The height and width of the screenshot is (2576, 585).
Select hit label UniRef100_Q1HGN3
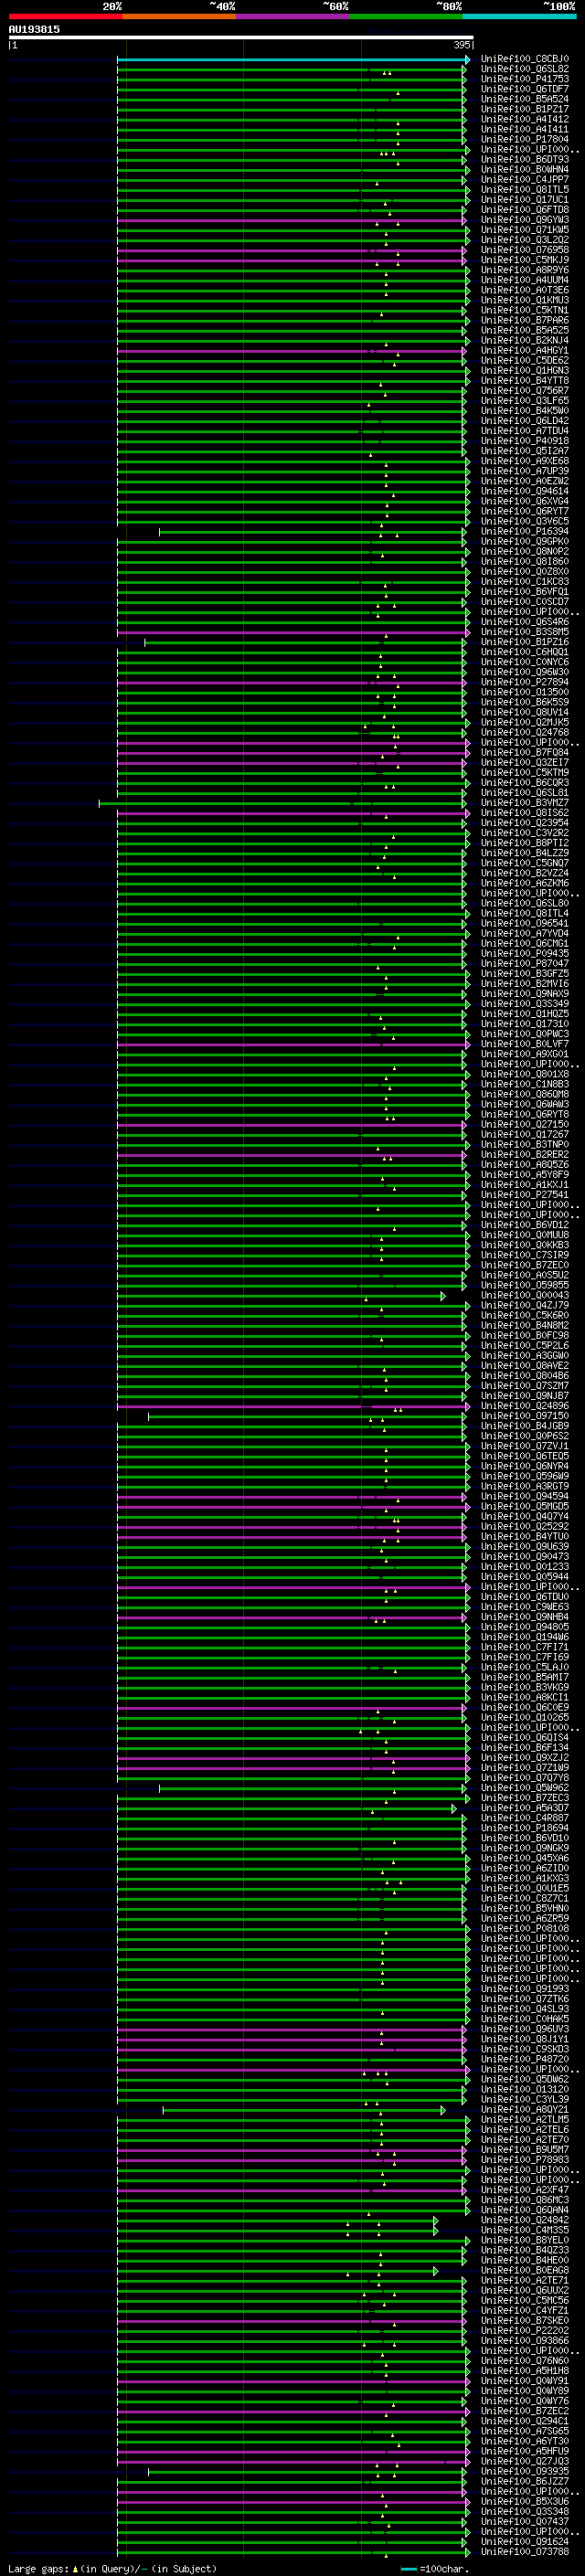524,371
